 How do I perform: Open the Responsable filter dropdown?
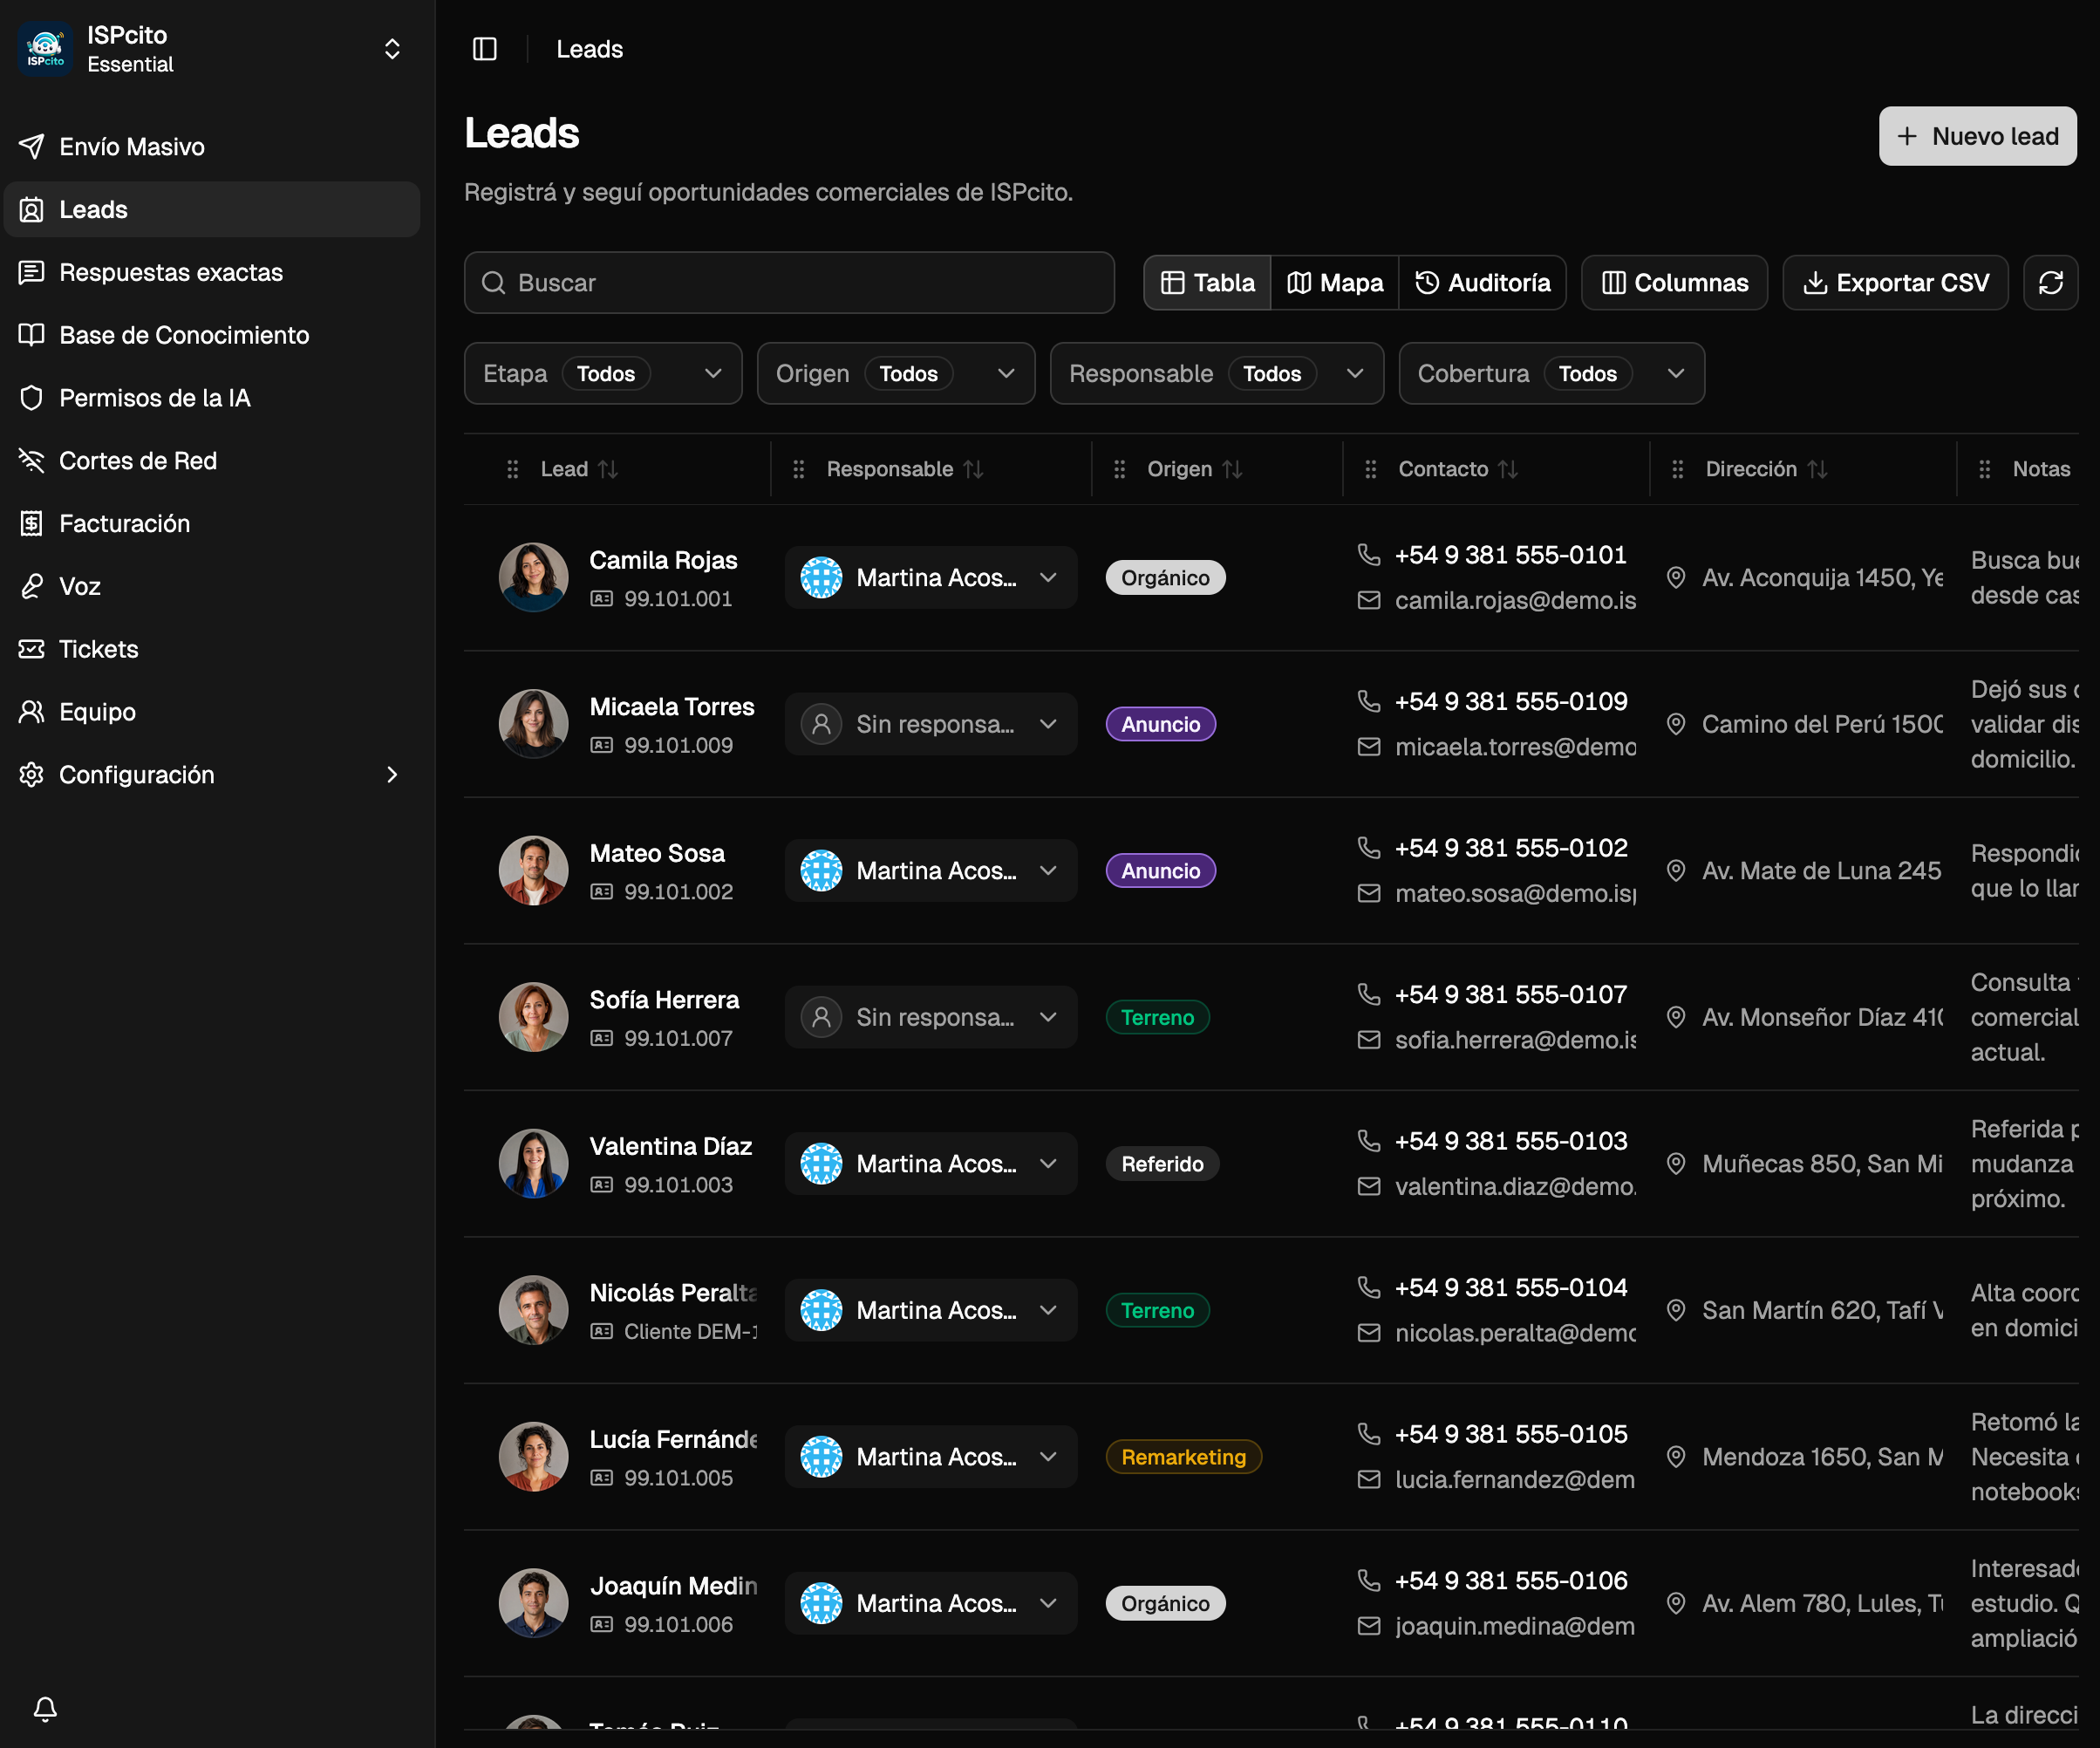[1217, 374]
